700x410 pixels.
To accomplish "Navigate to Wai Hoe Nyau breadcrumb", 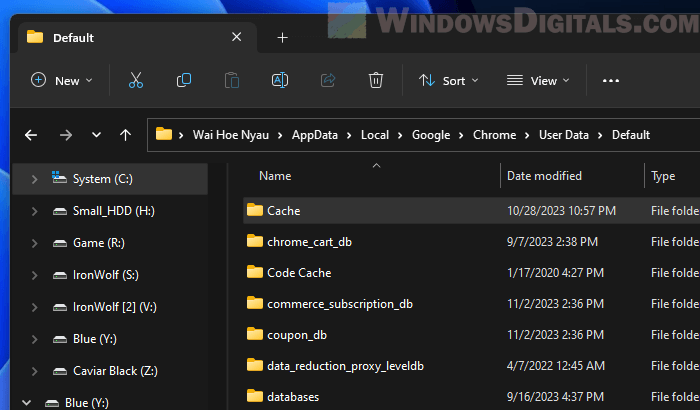I will tap(231, 135).
